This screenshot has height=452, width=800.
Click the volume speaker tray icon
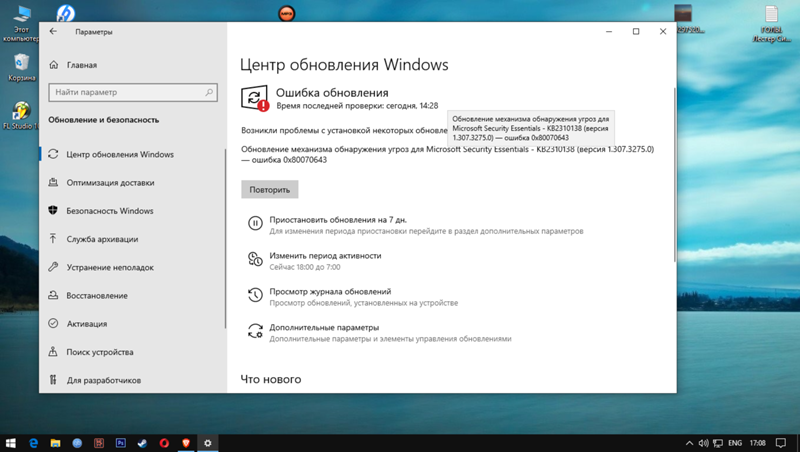coord(704,443)
